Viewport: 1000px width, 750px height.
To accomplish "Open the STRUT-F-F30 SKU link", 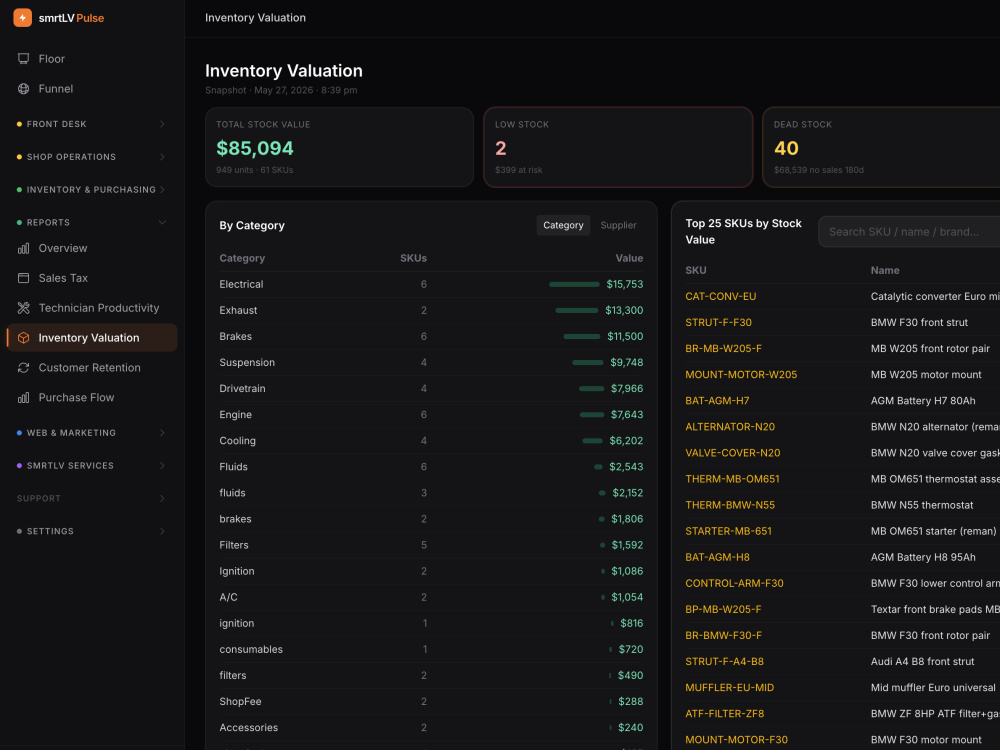I will tap(718, 323).
